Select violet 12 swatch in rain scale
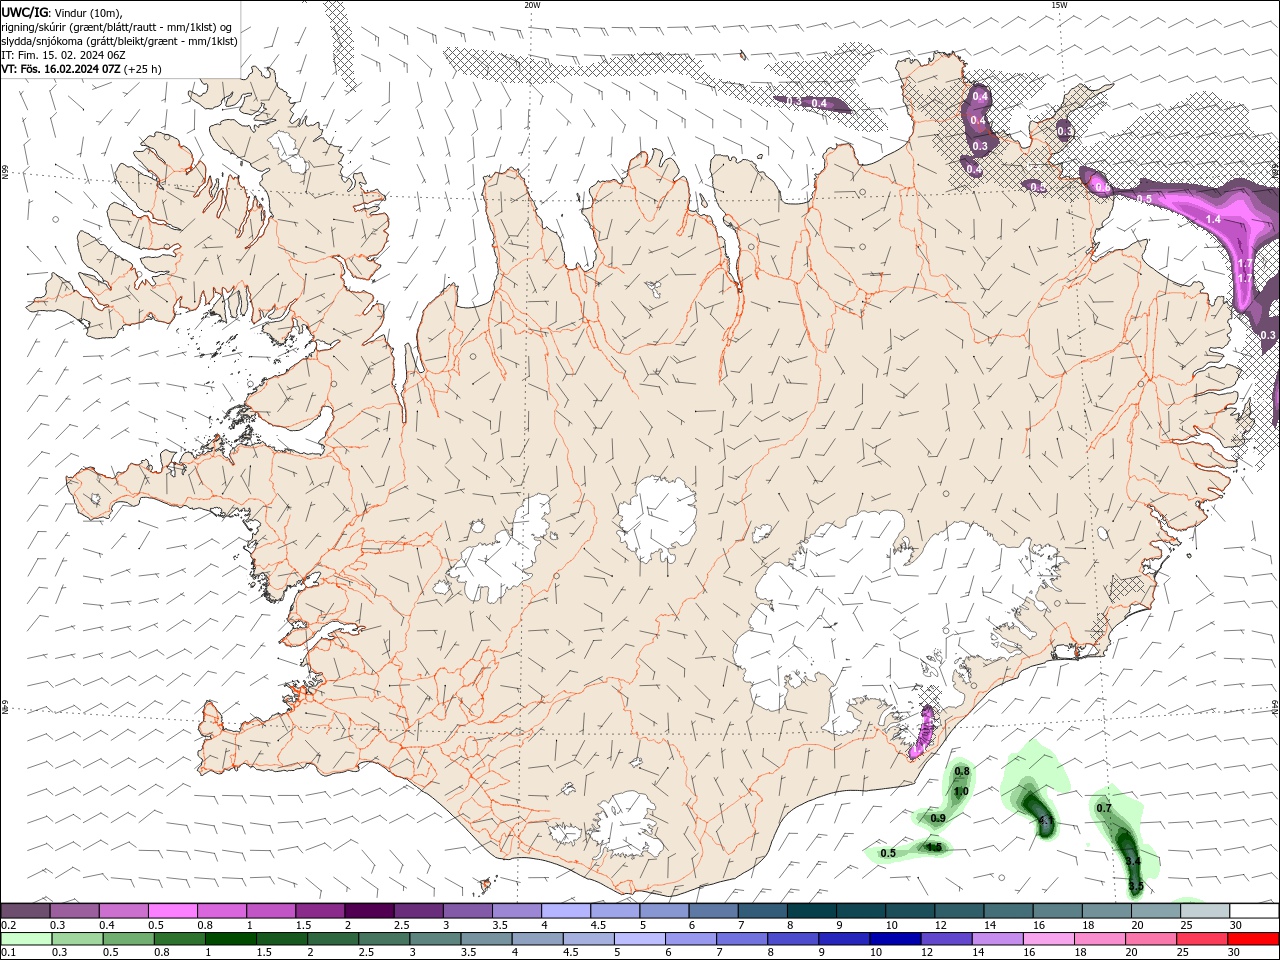1280x960 pixels. coord(946,939)
